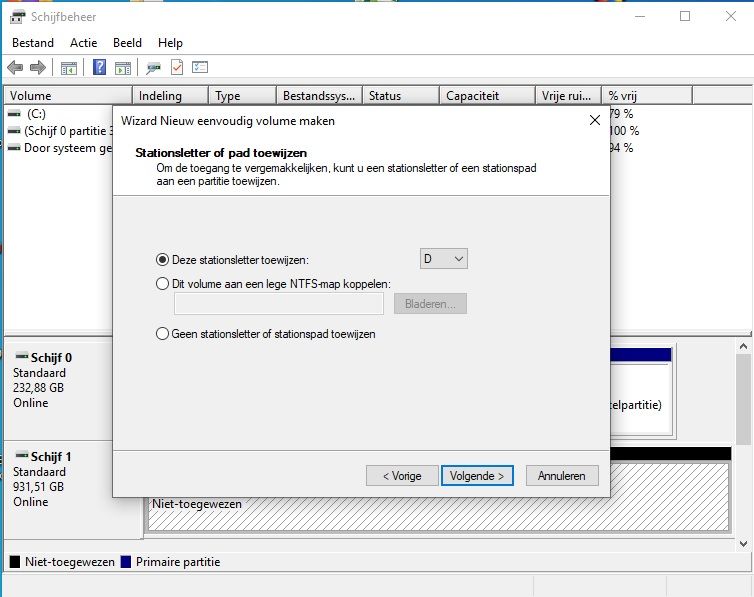This screenshot has width=754, height=597.
Task: Click the blue Primaire partitie legend swatch
Action: 126,562
